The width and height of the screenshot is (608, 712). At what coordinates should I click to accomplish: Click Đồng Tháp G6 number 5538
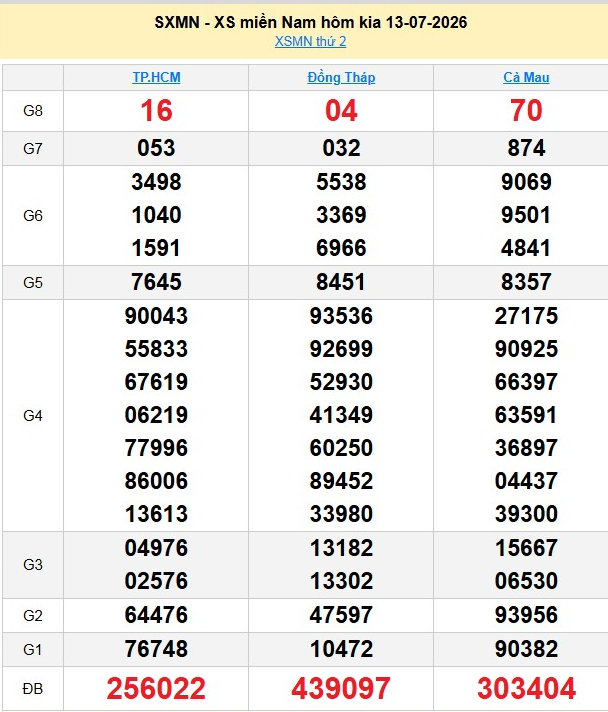click(x=341, y=182)
